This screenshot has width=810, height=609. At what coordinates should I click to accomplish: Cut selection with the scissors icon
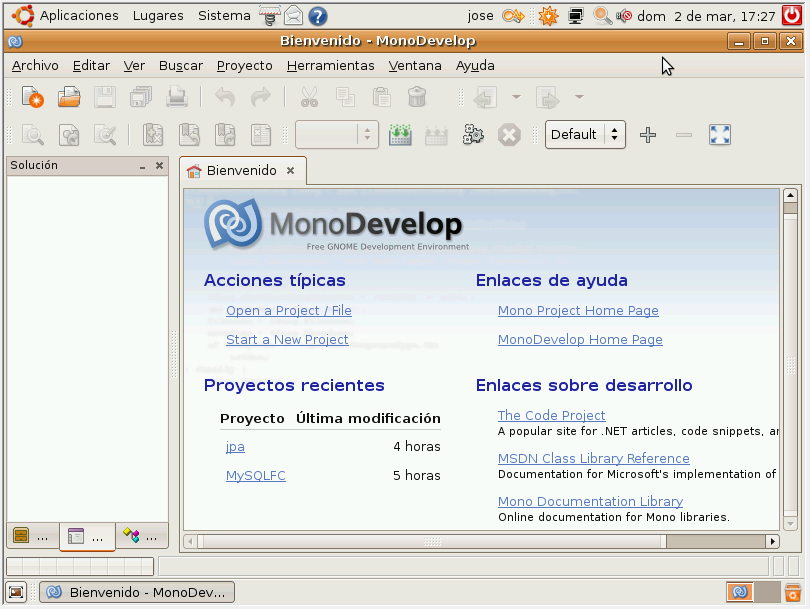pyautogui.click(x=309, y=97)
